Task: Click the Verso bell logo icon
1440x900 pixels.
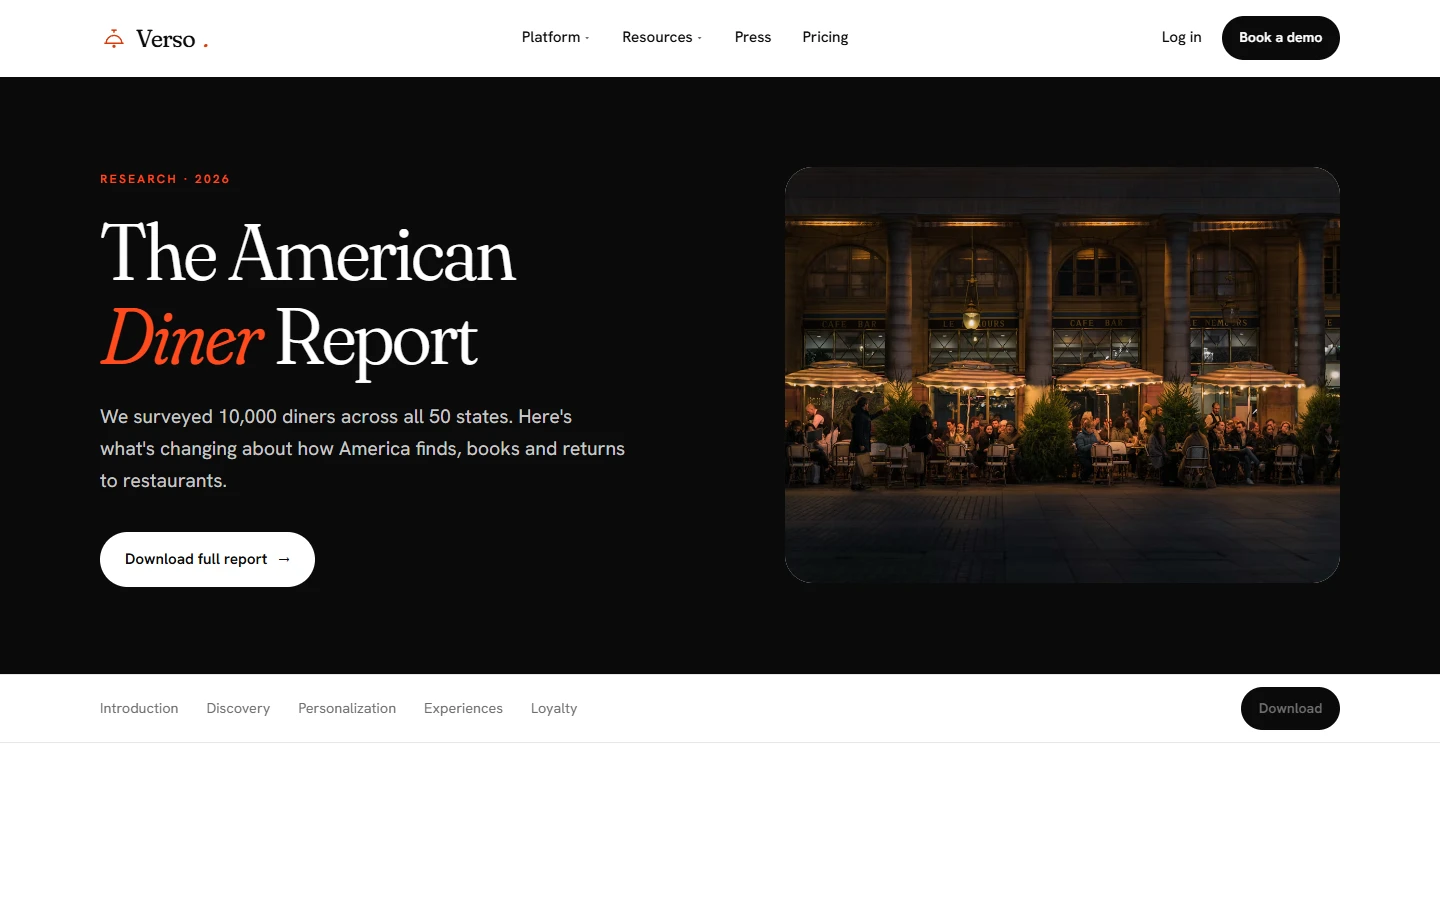Action: (x=114, y=38)
